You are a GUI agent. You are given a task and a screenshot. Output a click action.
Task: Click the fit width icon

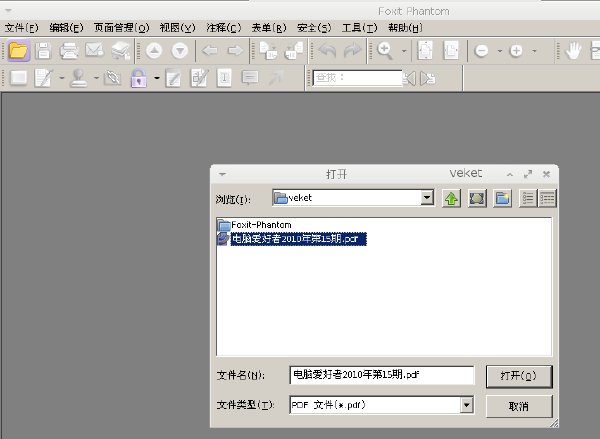pos(451,51)
